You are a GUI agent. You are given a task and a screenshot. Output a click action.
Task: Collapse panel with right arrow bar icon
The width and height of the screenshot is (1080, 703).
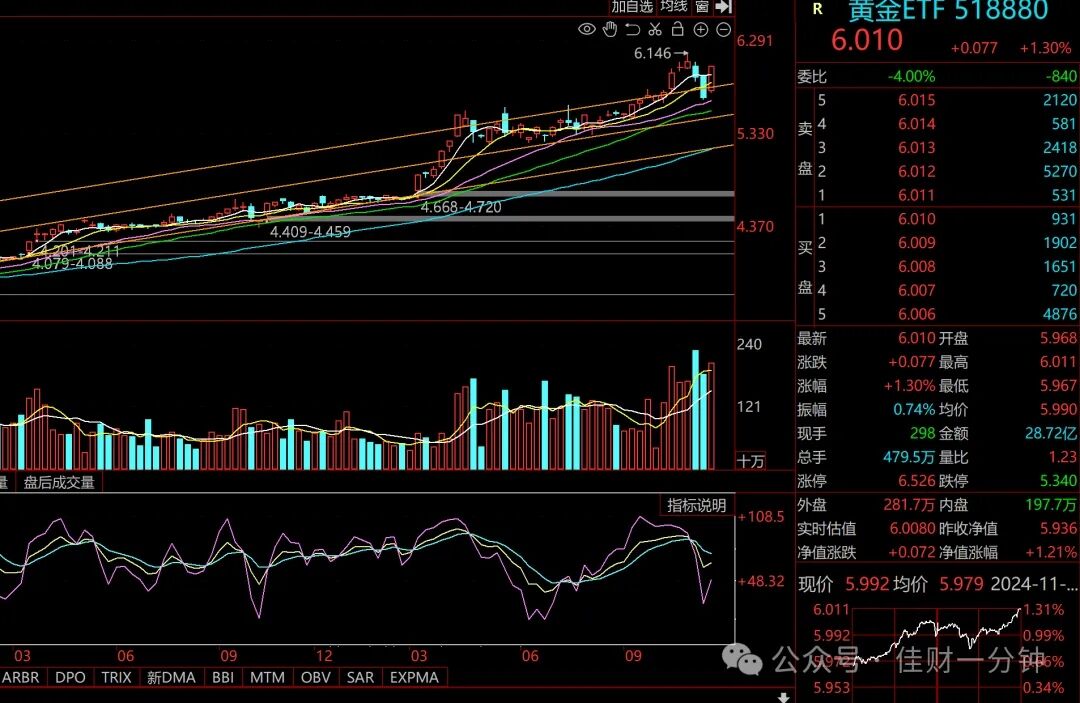pos(723,6)
